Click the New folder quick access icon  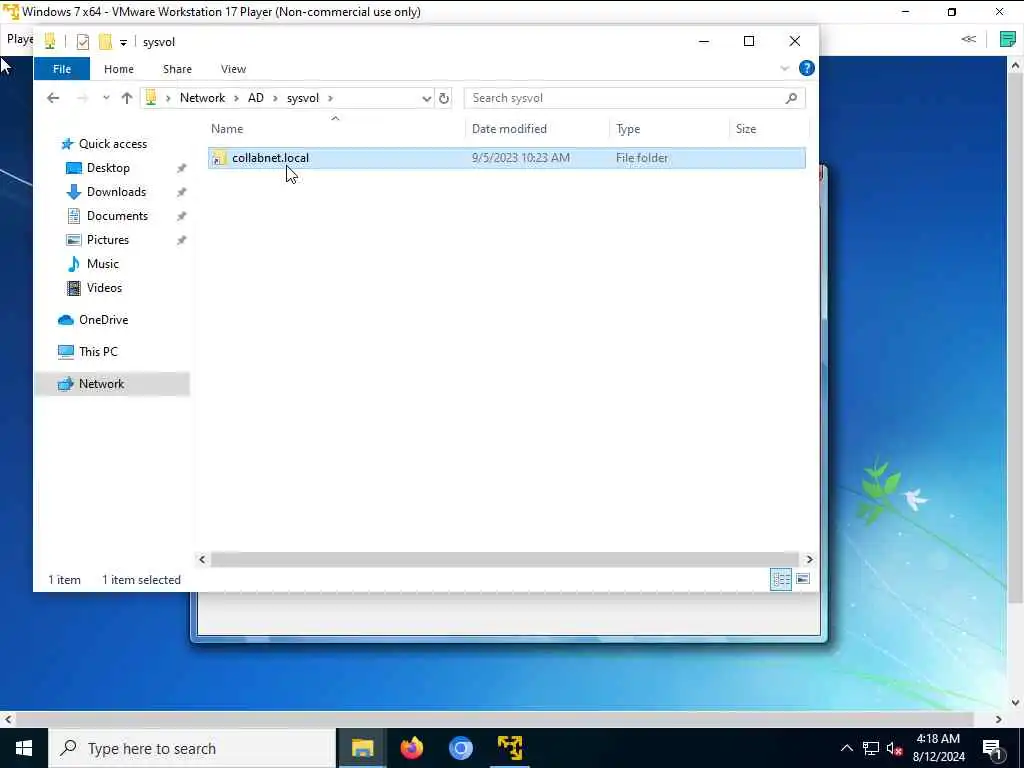coord(105,42)
